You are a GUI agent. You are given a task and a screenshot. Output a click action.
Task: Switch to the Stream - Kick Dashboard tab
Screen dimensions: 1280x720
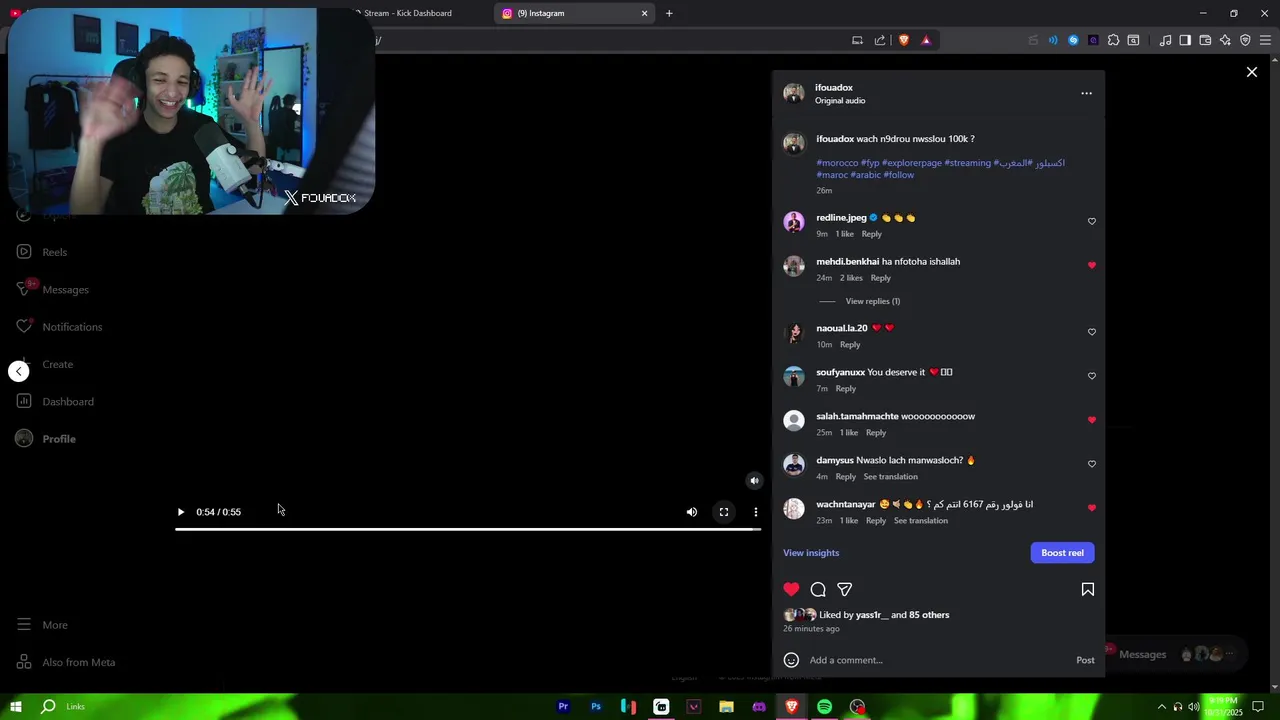click(410, 13)
